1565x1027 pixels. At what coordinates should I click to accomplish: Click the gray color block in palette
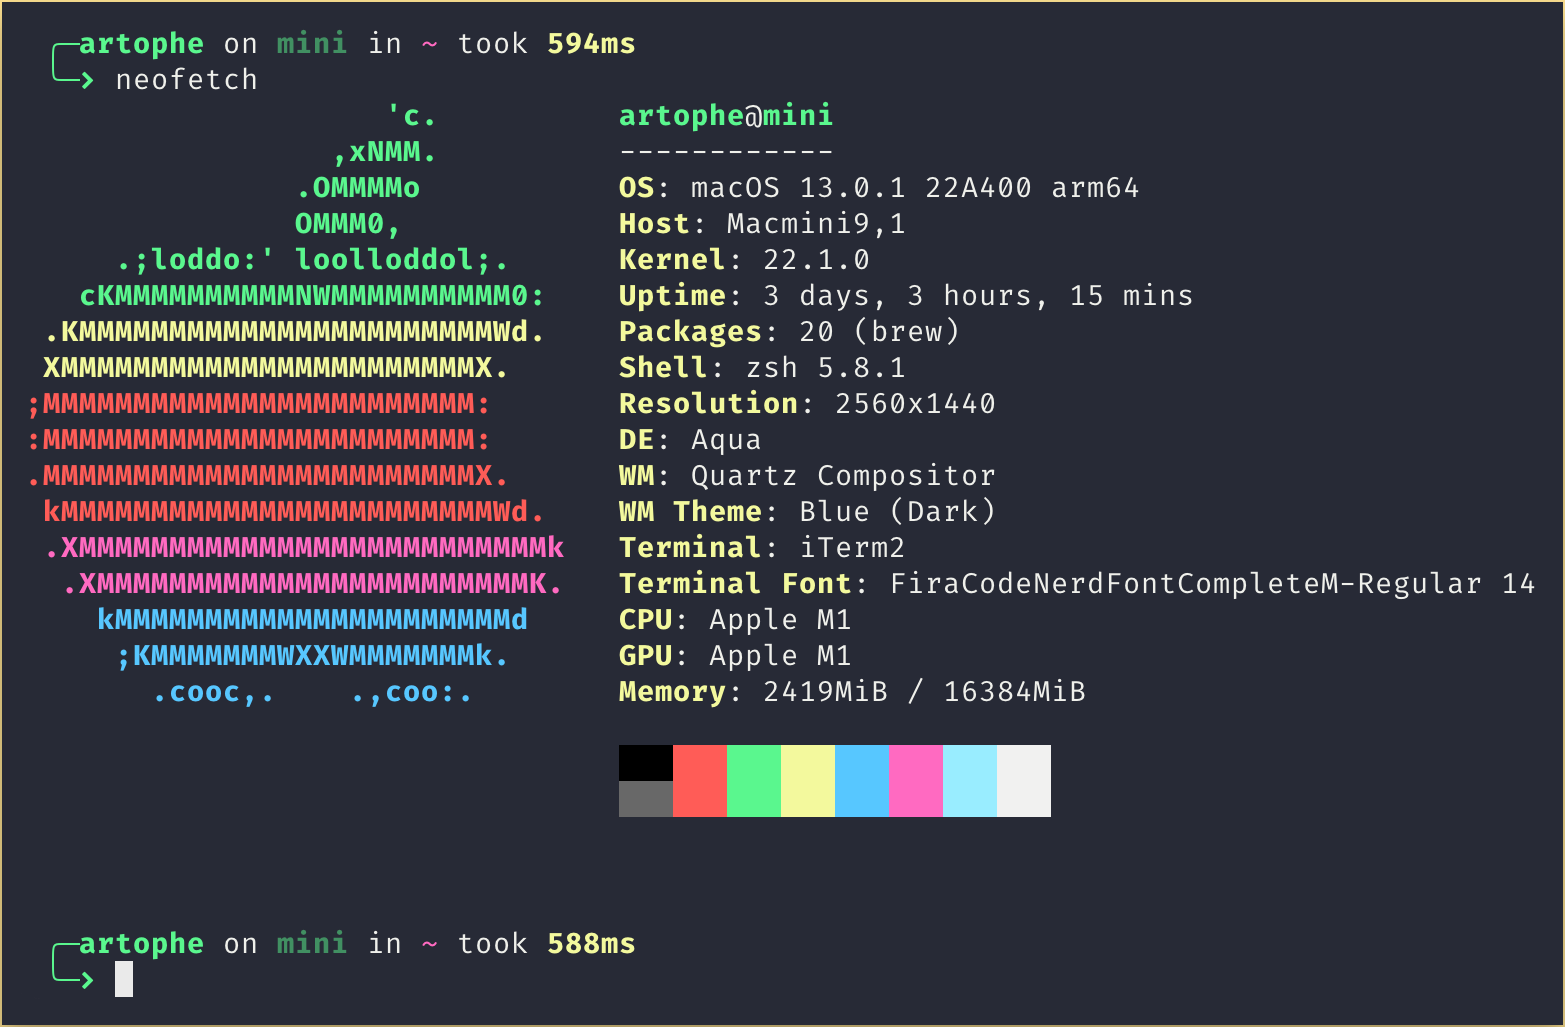click(646, 799)
